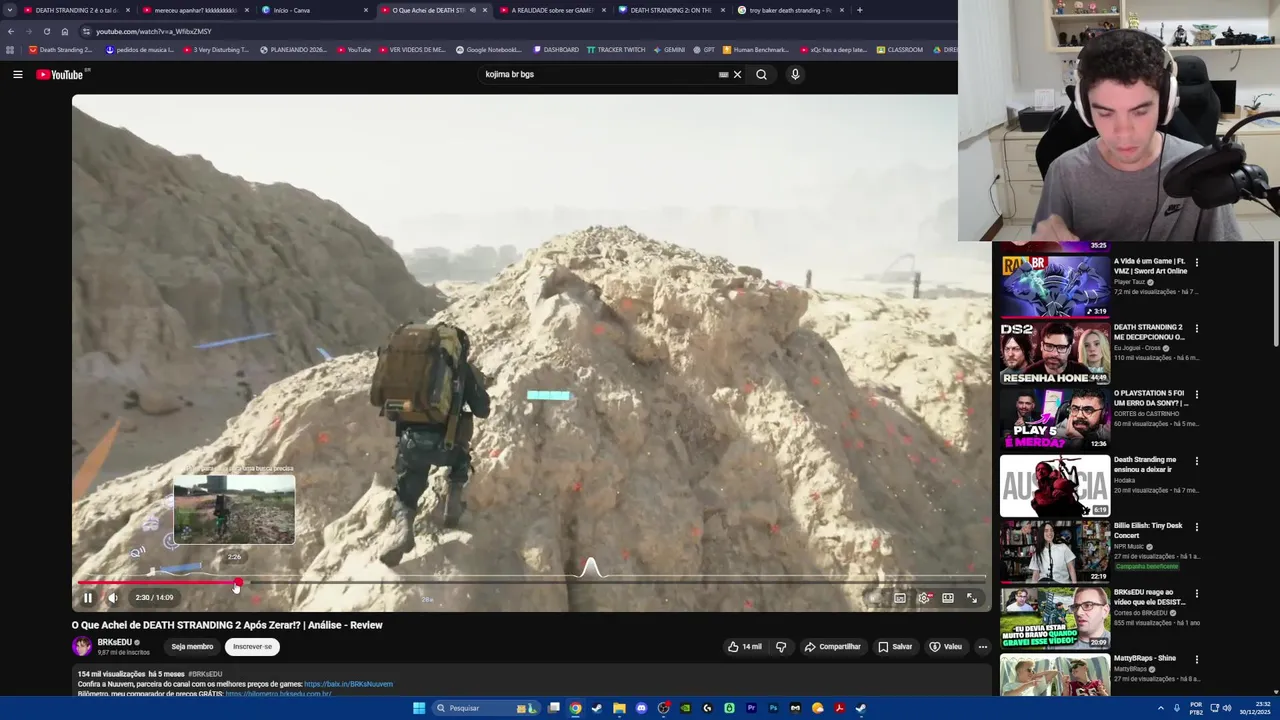
Task: Switch to the 'A REALIDADE sobre ser GAMER' tab
Action: (552, 10)
